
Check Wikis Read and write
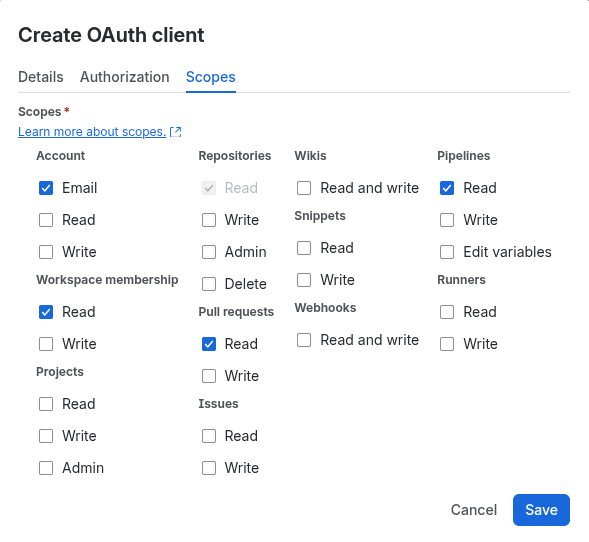tap(304, 188)
